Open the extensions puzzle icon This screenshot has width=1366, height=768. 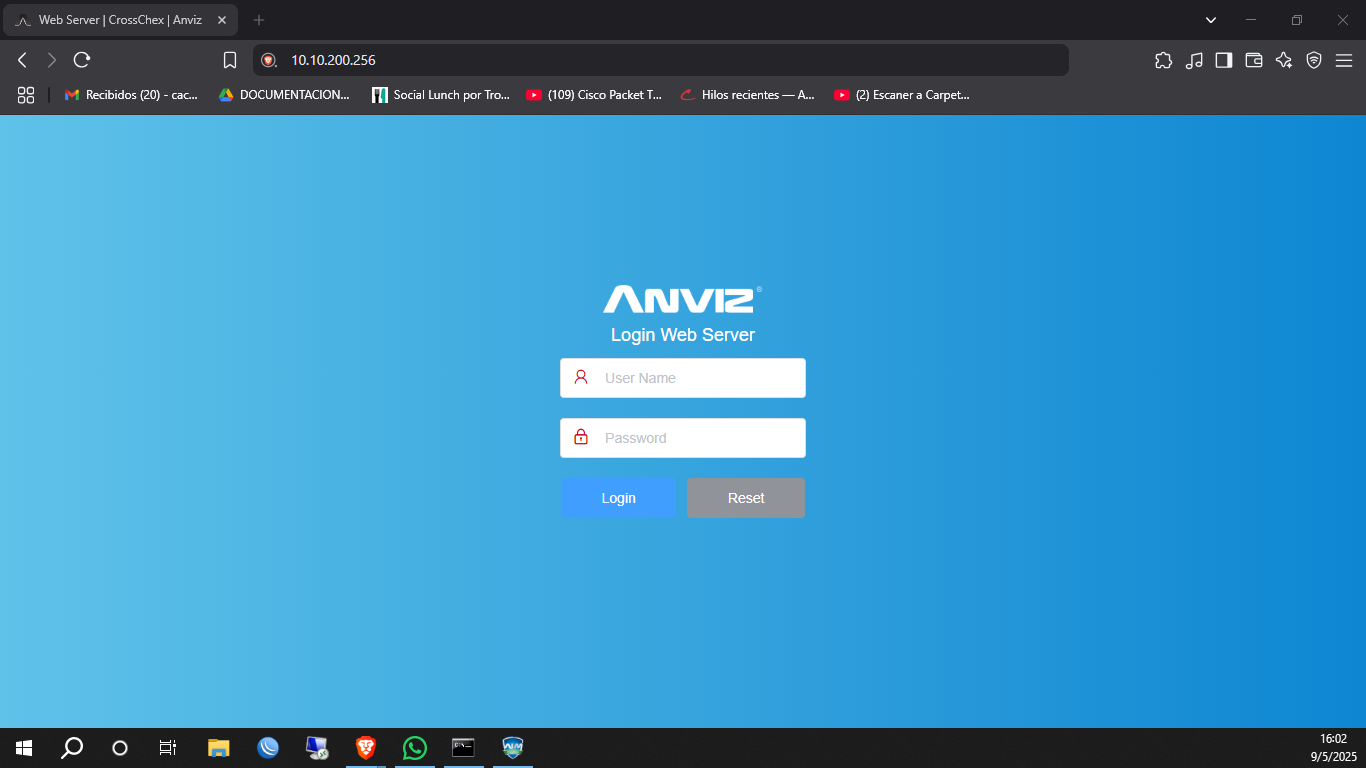[1163, 60]
